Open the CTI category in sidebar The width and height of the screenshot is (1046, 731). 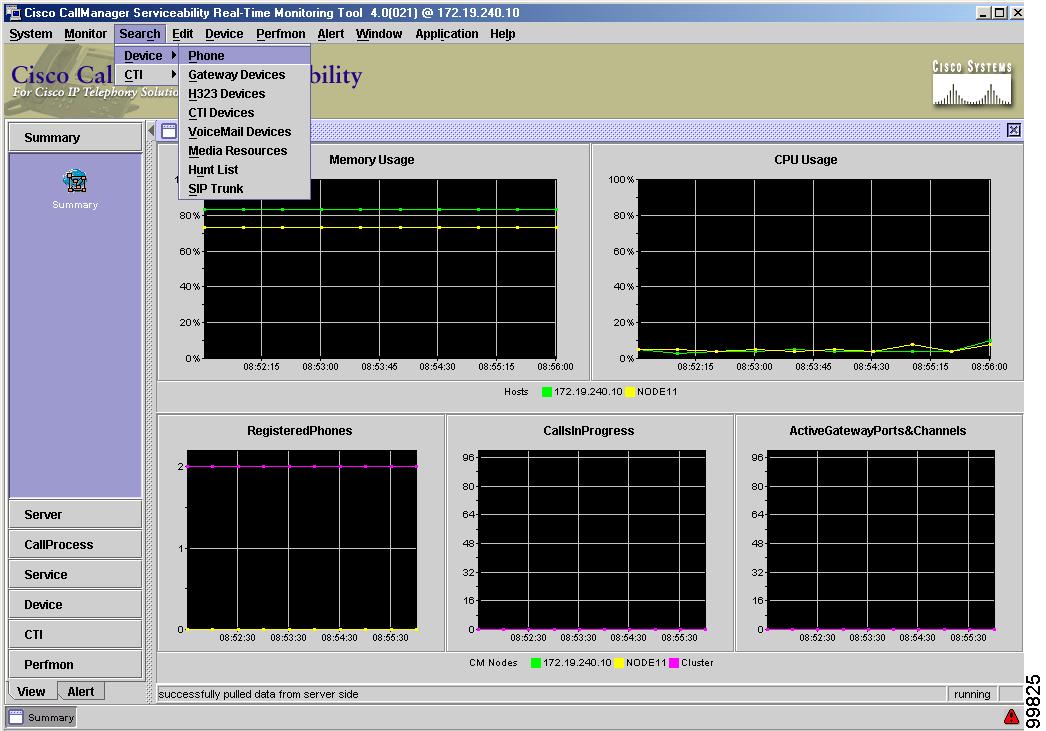tap(75, 635)
